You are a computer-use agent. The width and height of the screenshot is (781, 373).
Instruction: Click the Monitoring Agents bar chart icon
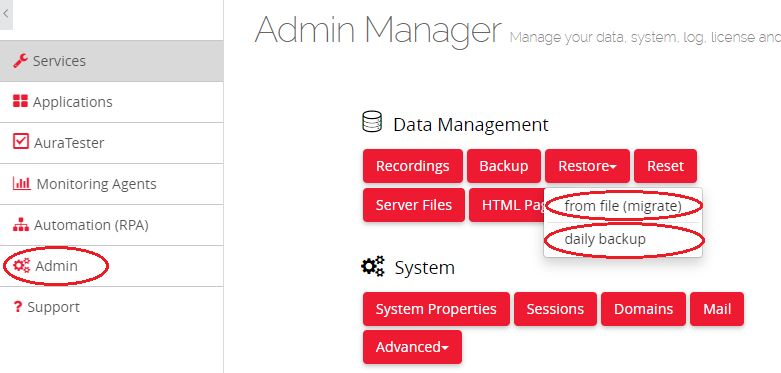click(21, 183)
